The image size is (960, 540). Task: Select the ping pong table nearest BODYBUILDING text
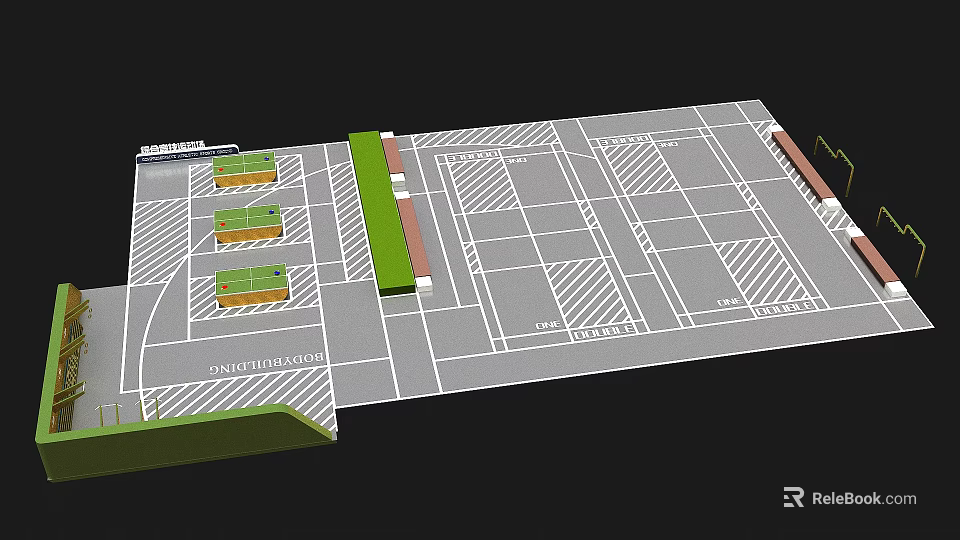click(252, 285)
